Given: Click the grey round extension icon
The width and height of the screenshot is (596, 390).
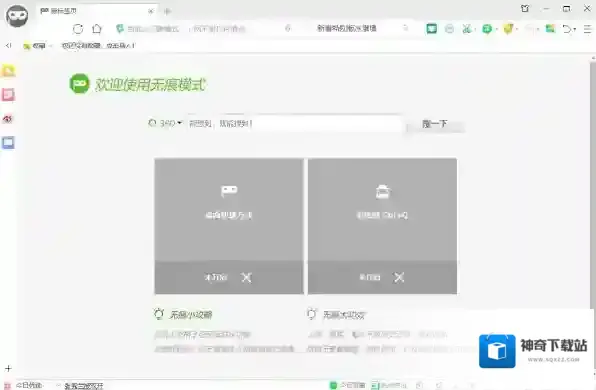Looking at the screenshot, I should point(449,29).
